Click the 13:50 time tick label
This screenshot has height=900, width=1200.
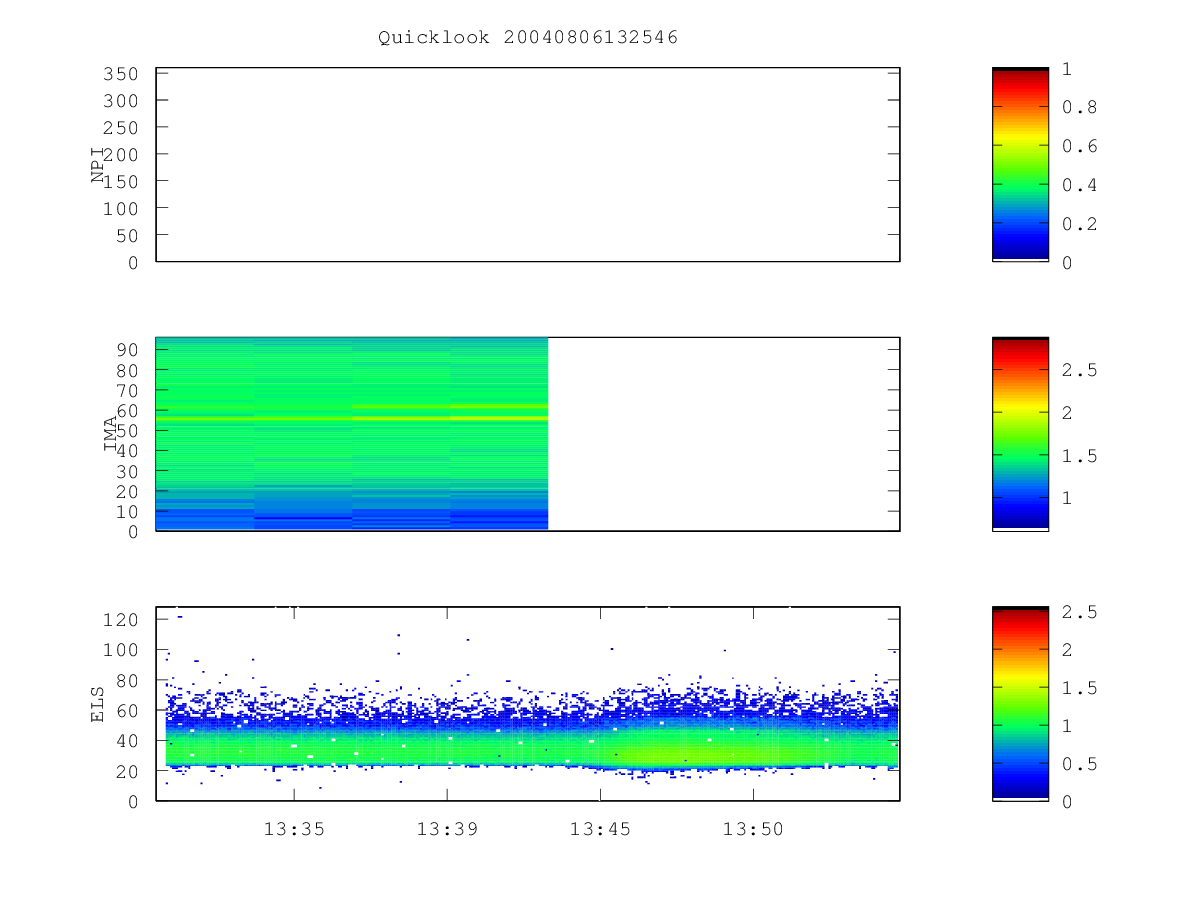coord(752,829)
